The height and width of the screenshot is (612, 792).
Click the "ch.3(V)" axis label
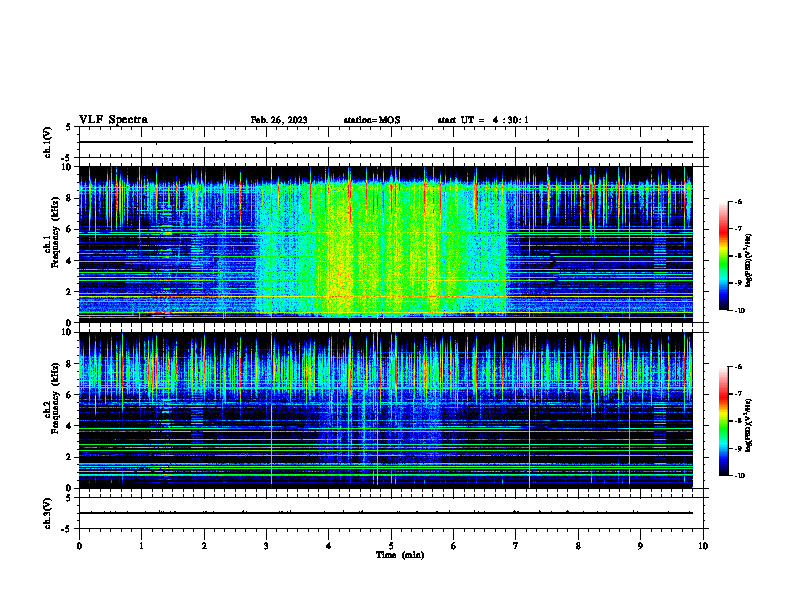coord(47,513)
